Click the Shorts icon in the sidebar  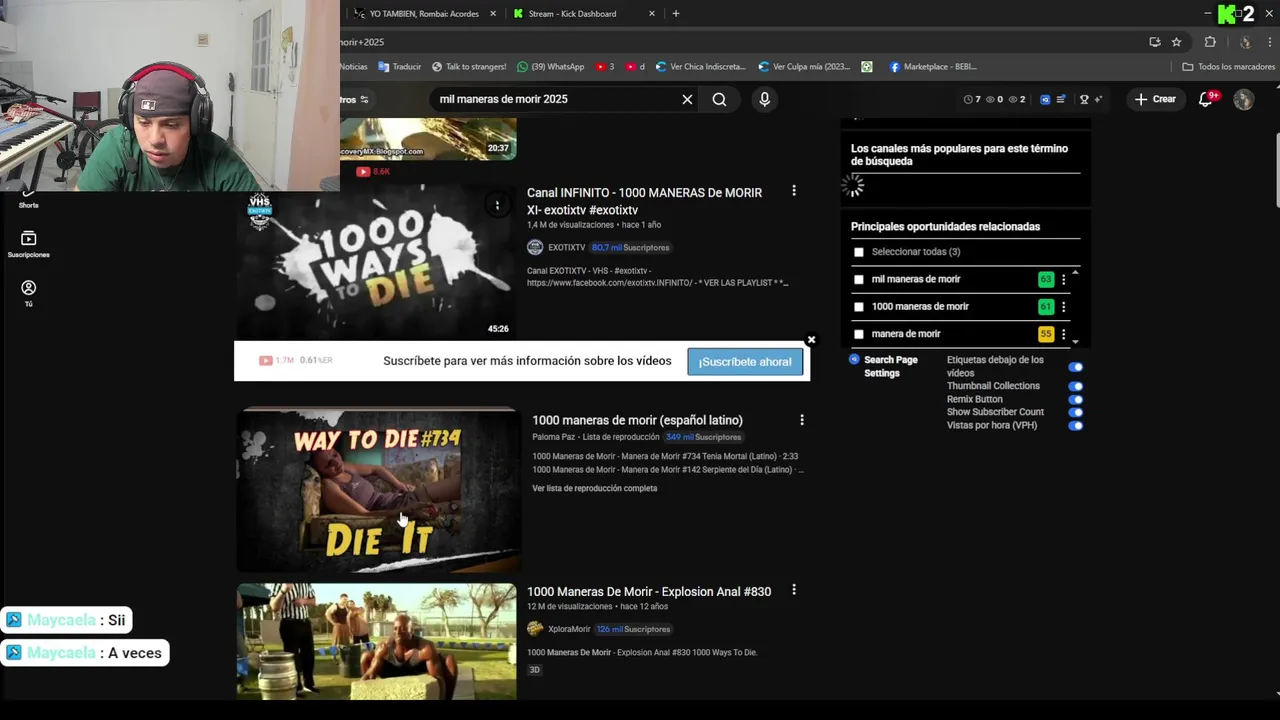(28, 197)
